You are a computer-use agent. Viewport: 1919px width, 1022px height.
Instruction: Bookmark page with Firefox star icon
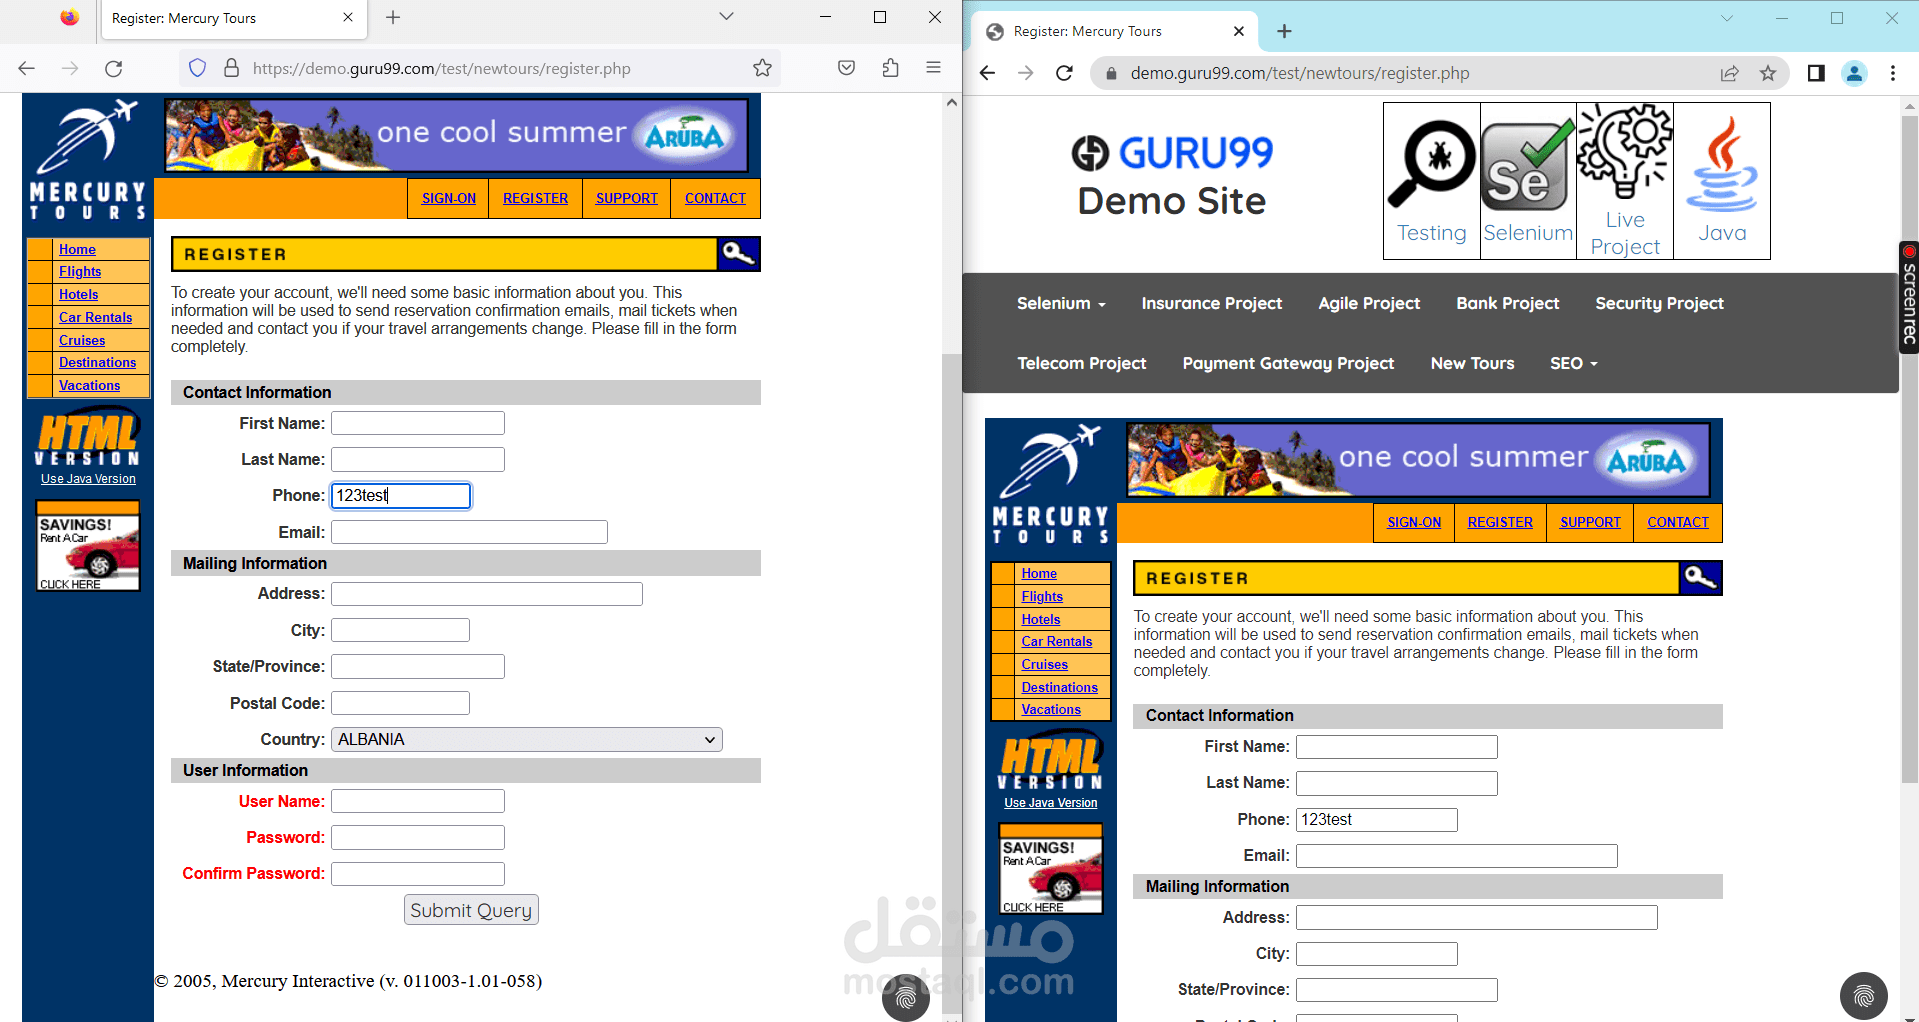[762, 68]
